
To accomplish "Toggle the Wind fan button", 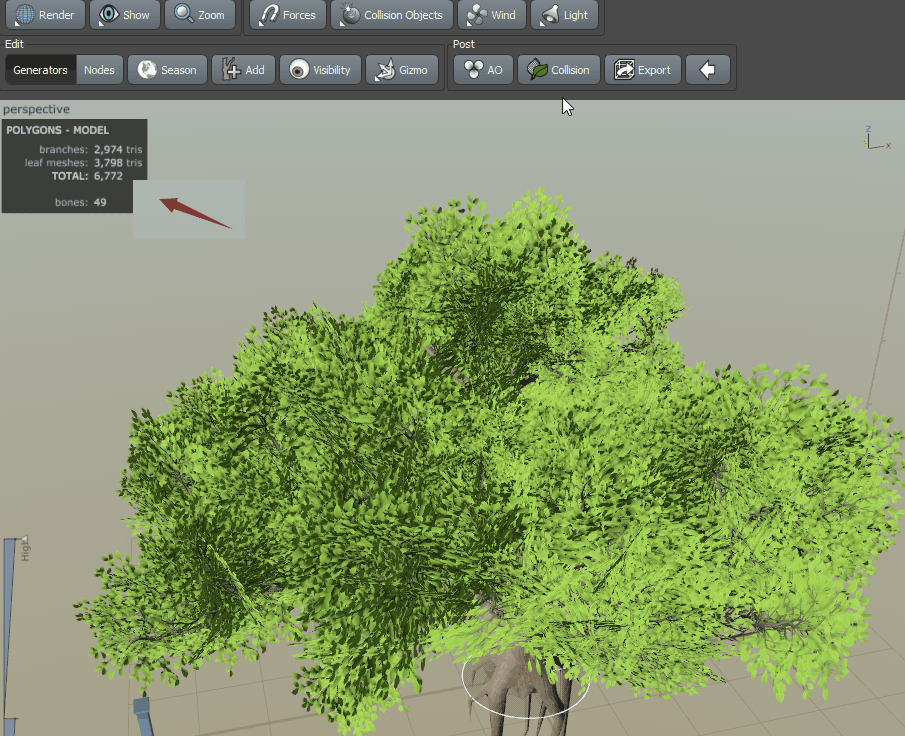I will [492, 14].
